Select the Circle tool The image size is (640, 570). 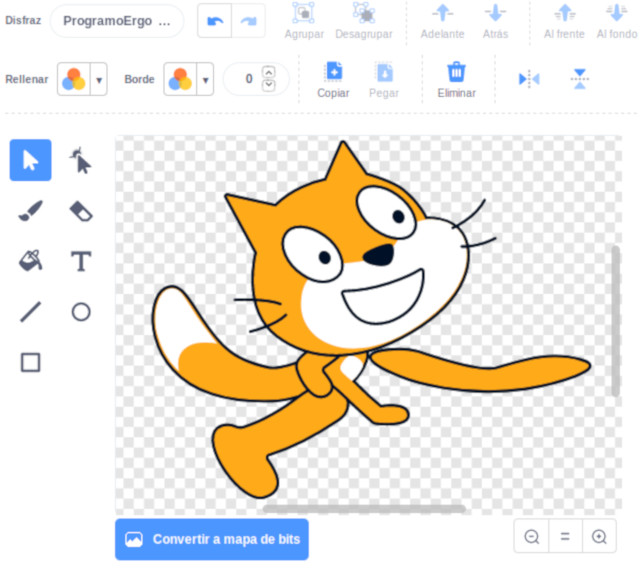[x=81, y=312]
